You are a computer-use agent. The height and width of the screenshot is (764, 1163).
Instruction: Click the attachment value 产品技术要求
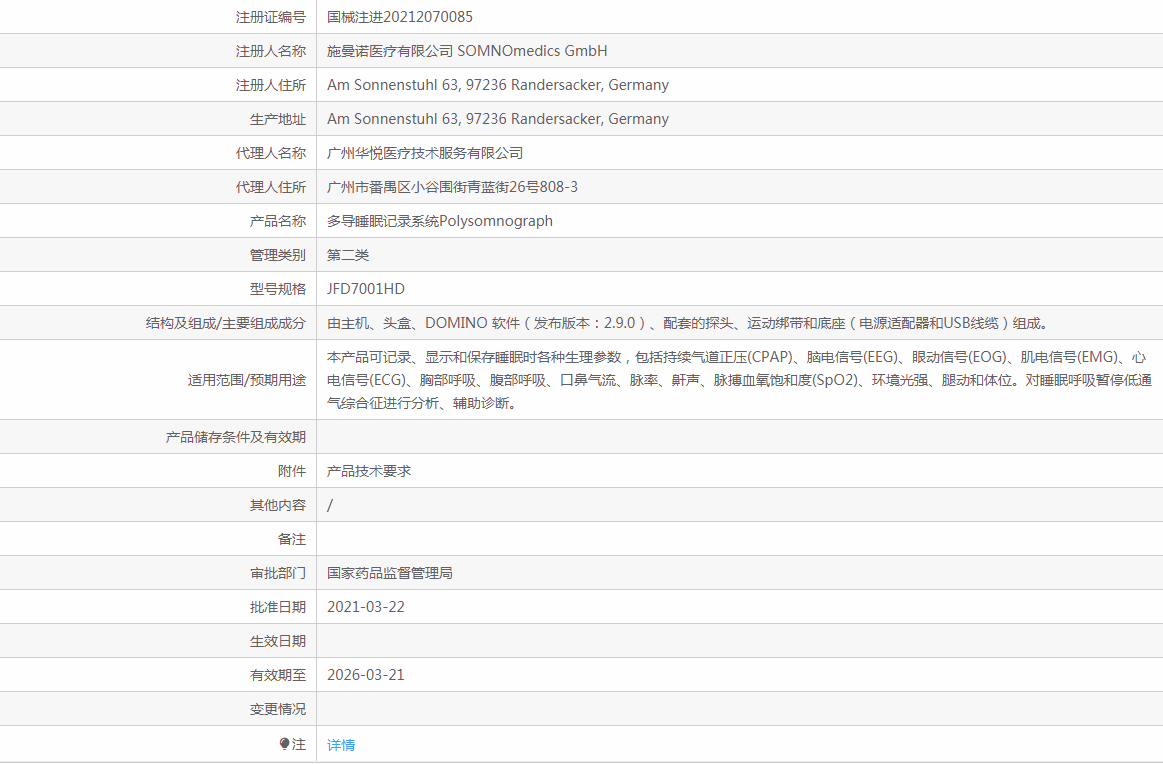tap(369, 471)
